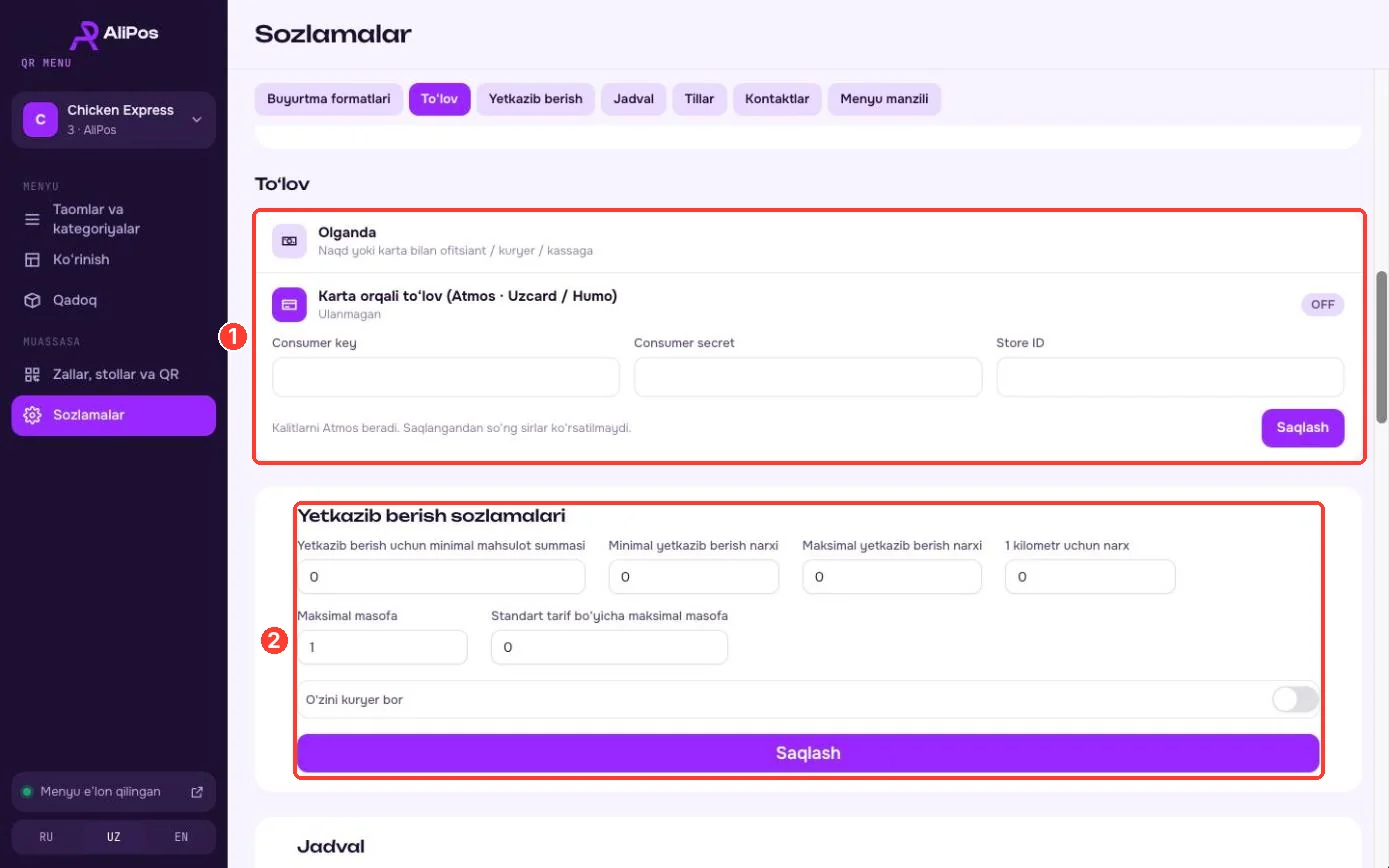Switch language to RU
The width and height of the screenshot is (1389, 868).
click(x=46, y=837)
